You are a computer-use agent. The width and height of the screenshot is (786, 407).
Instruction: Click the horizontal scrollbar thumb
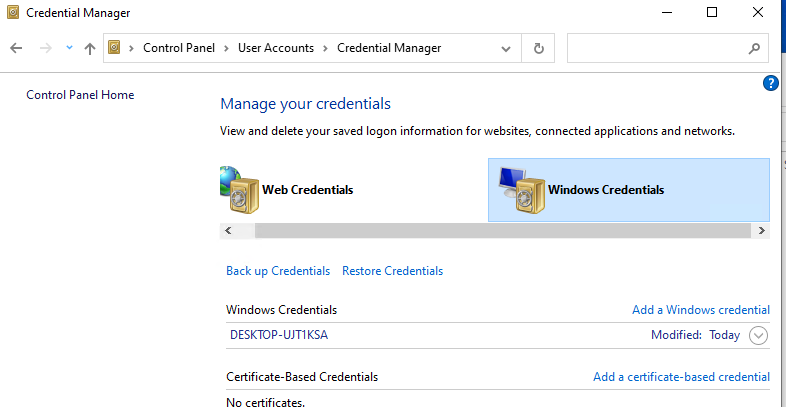503,231
